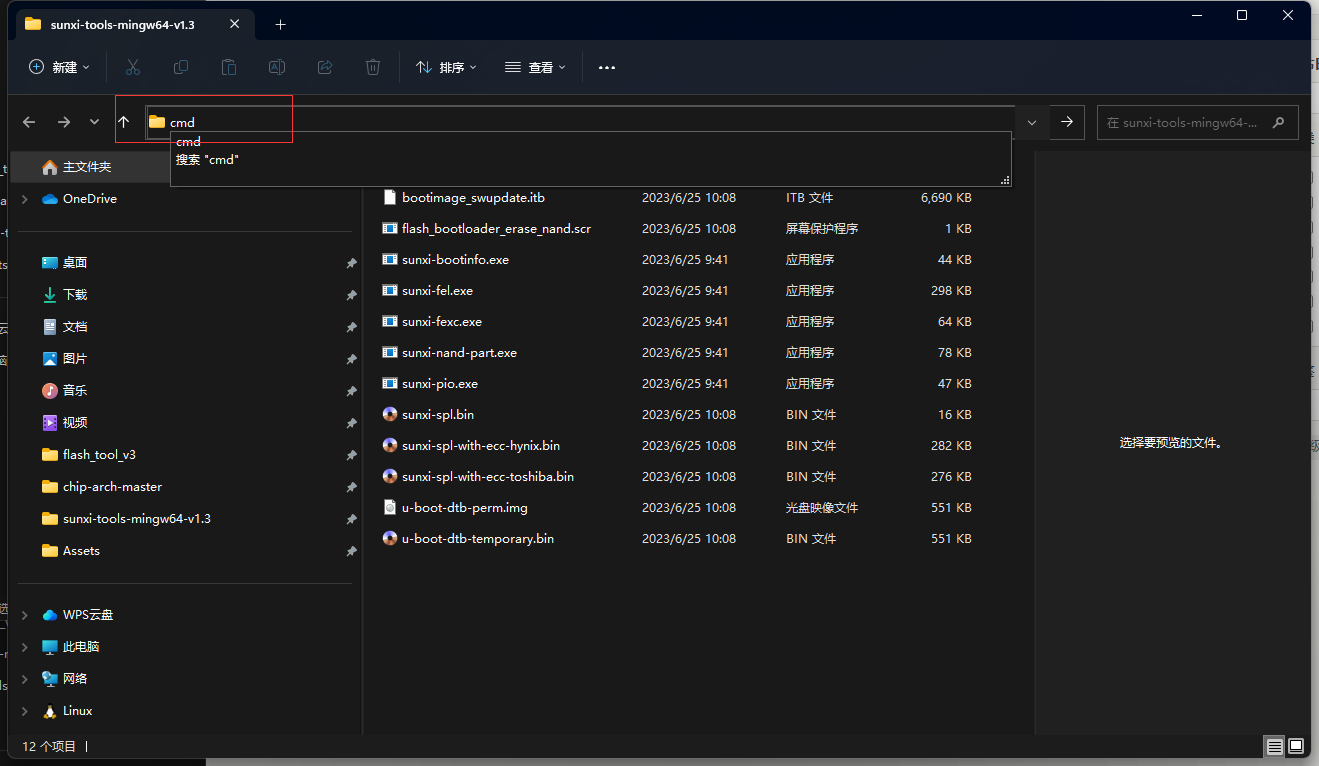Viewport: 1319px width, 766px height.
Task: Open 视频 in quick access
Action: click(75, 423)
